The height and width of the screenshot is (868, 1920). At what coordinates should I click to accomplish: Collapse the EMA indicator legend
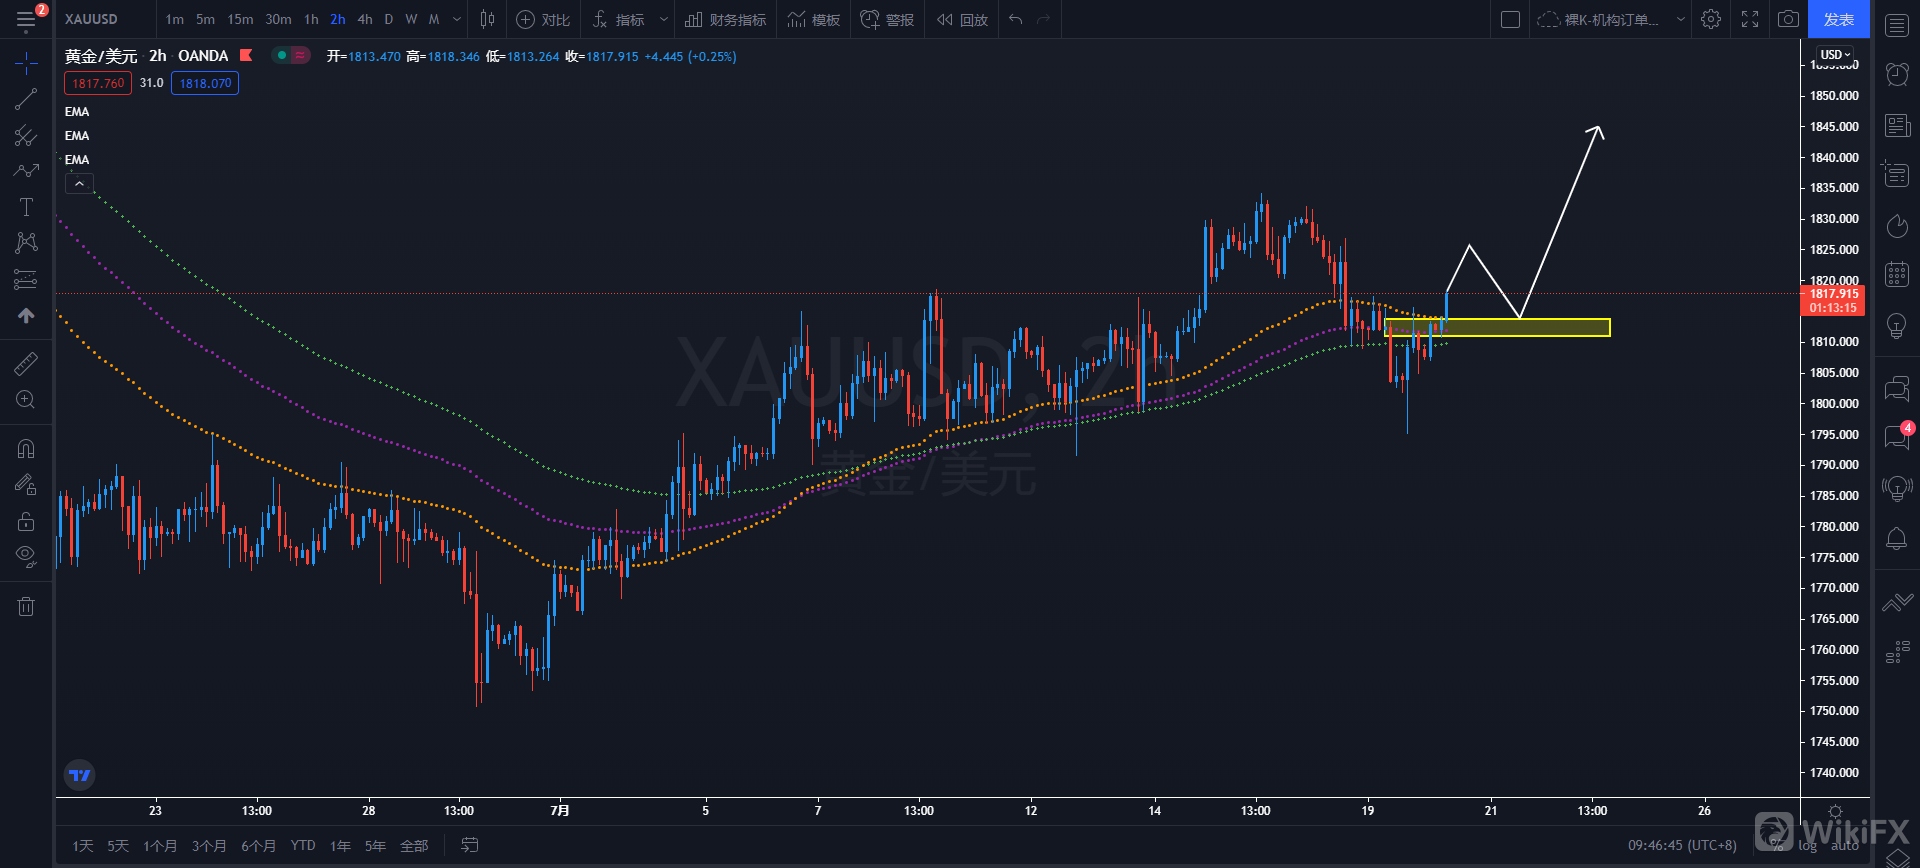[x=79, y=183]
